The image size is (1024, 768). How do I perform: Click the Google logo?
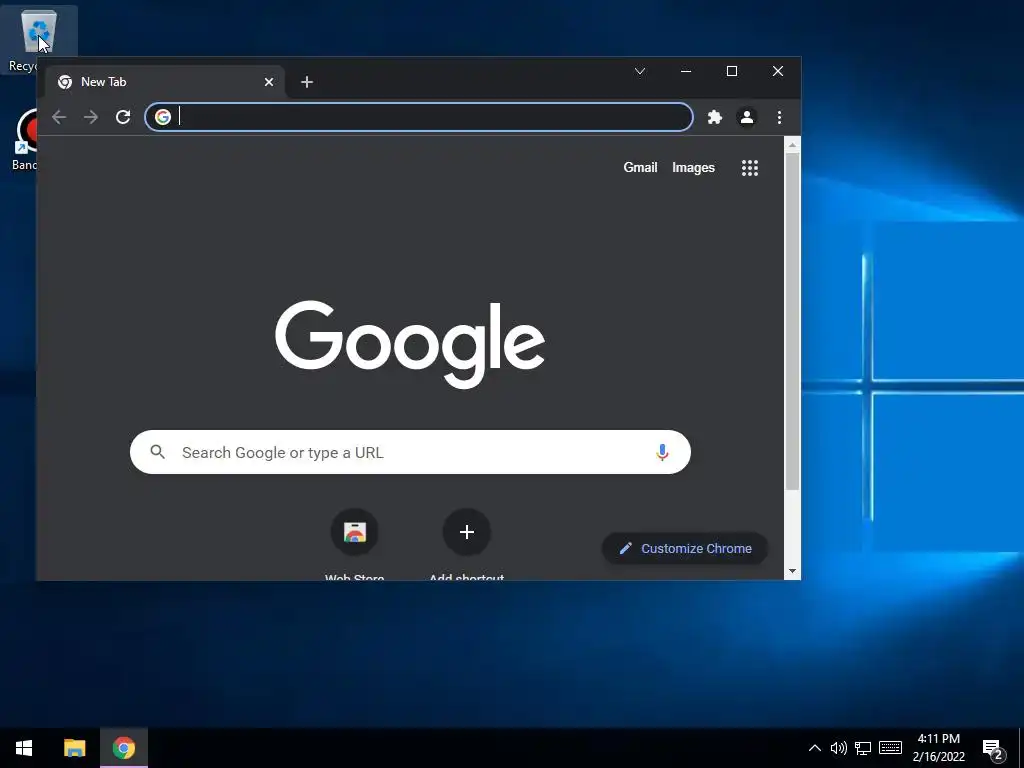(x=409, y=344)
